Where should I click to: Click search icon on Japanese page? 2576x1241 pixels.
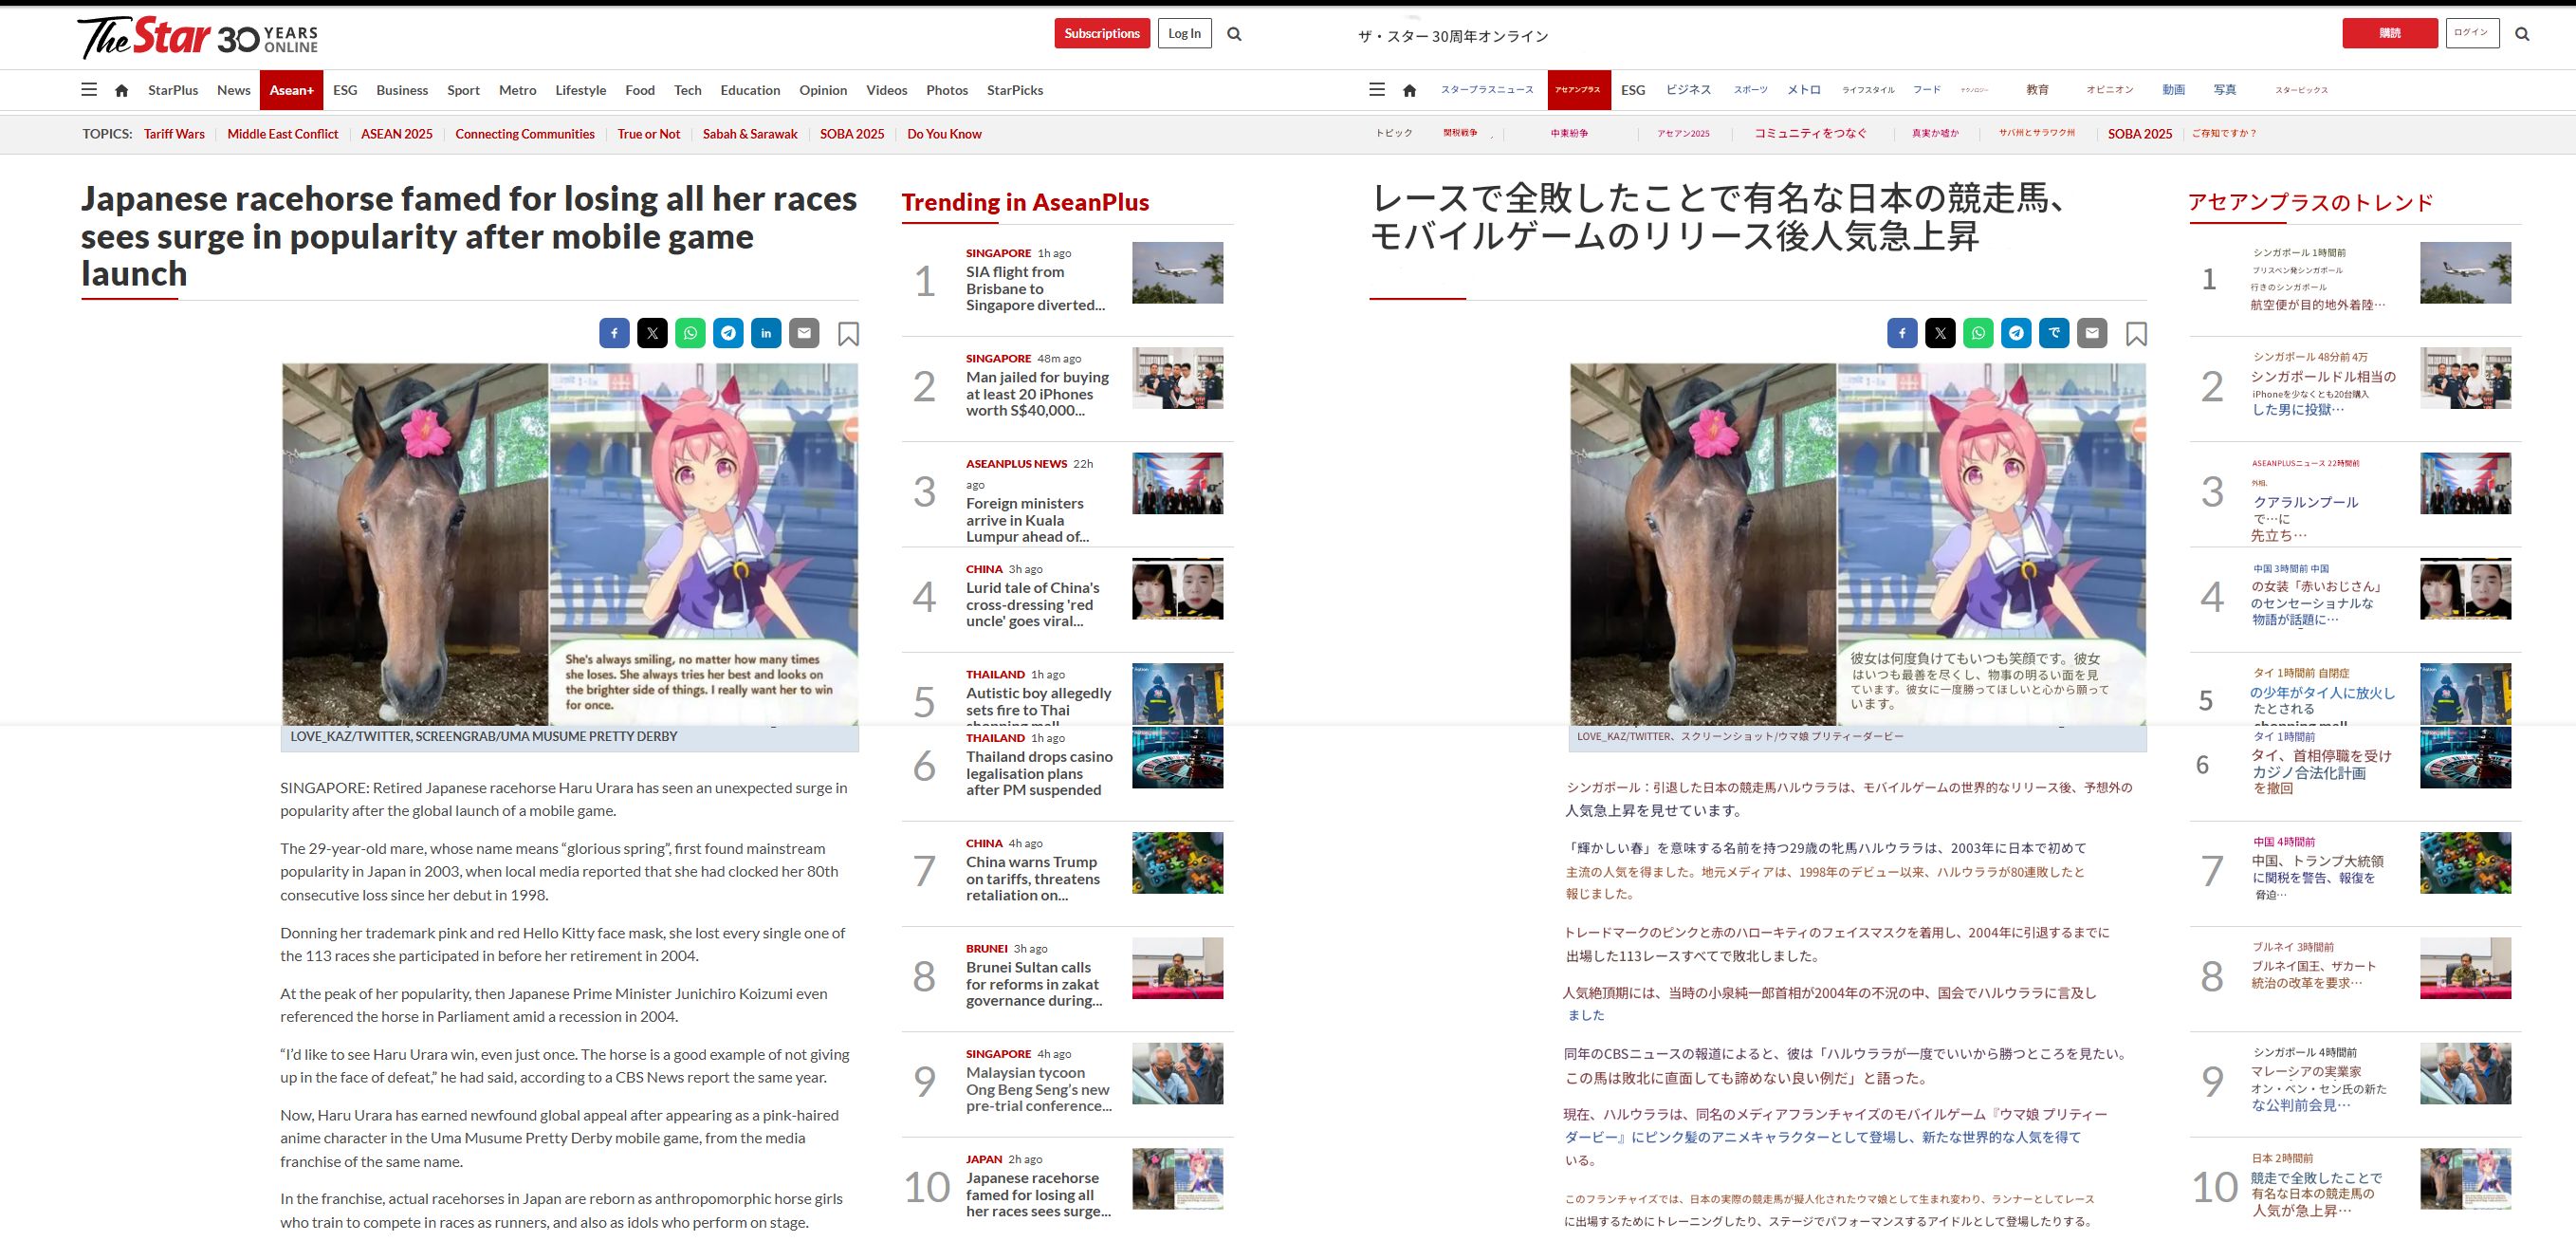pyautogui.click(x=2522, y=34)
